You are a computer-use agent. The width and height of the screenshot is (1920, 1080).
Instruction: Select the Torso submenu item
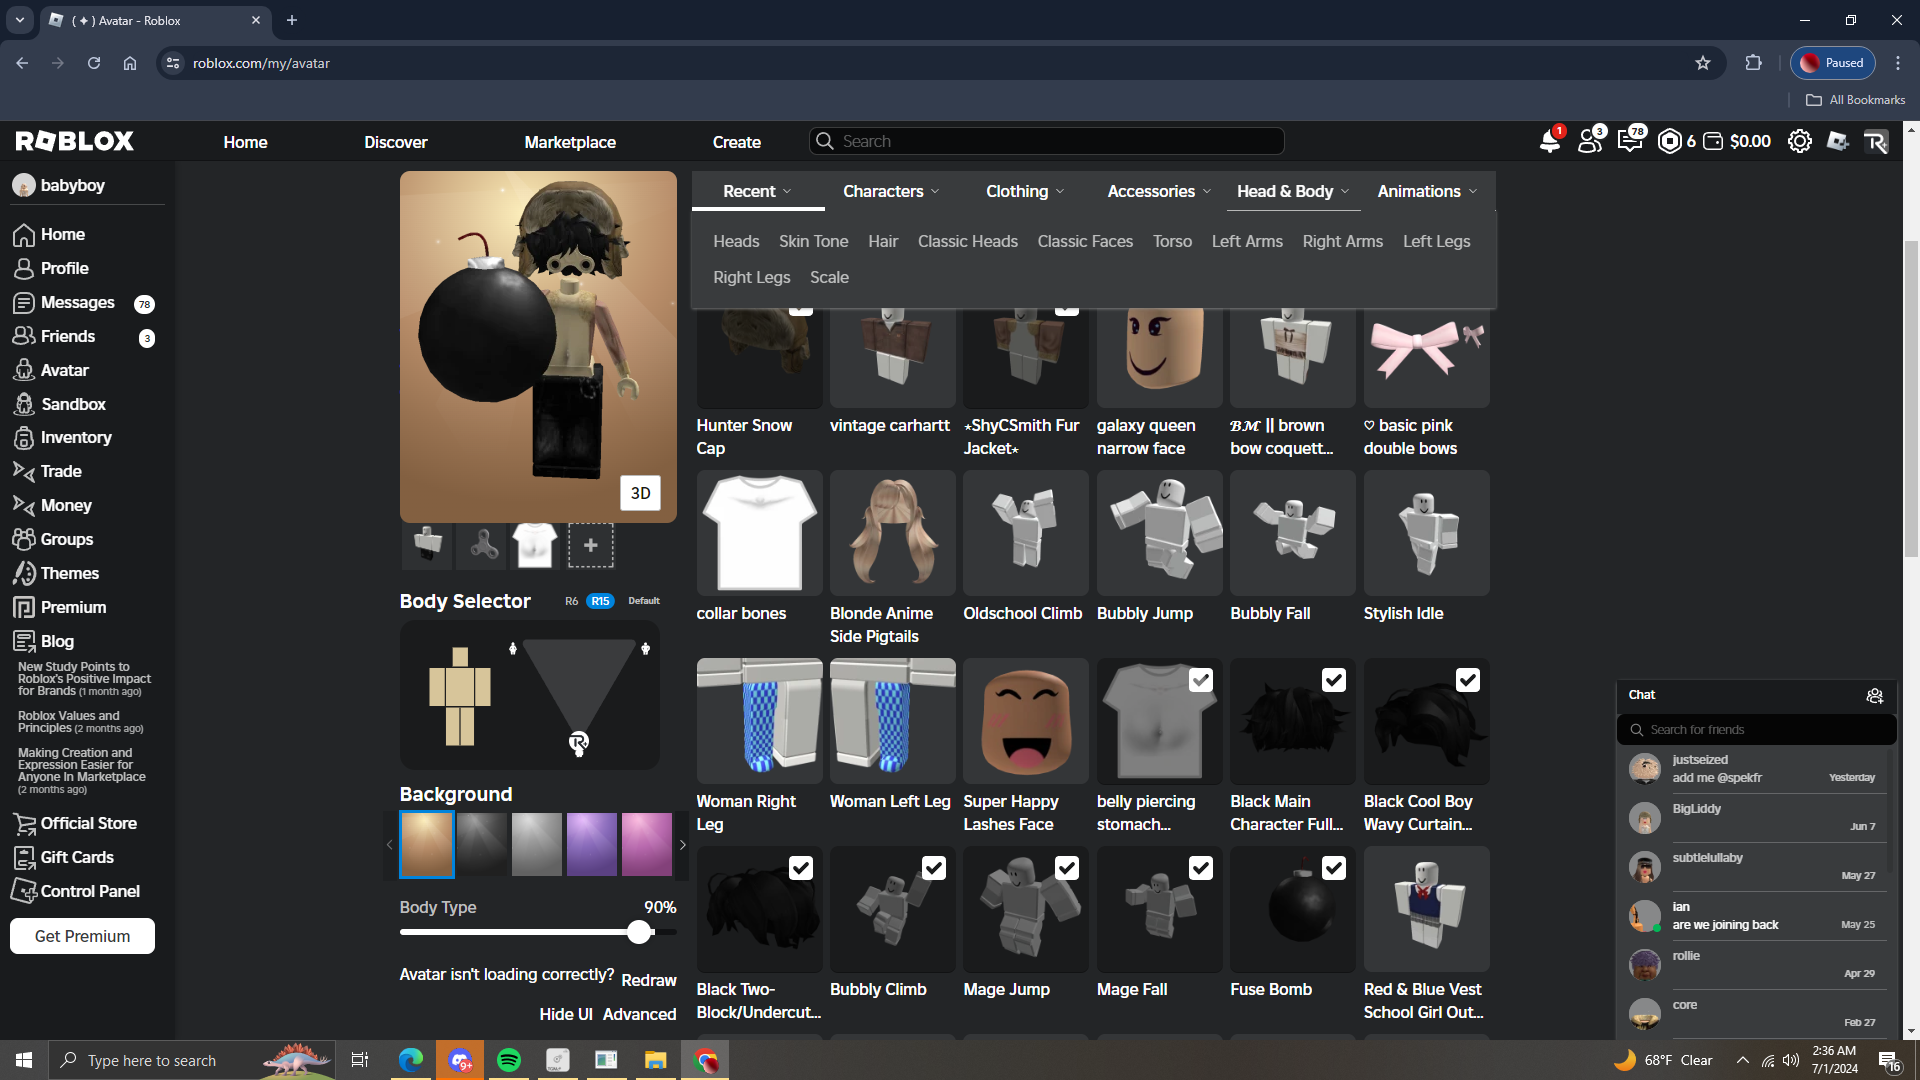[x=1172, y=241]
